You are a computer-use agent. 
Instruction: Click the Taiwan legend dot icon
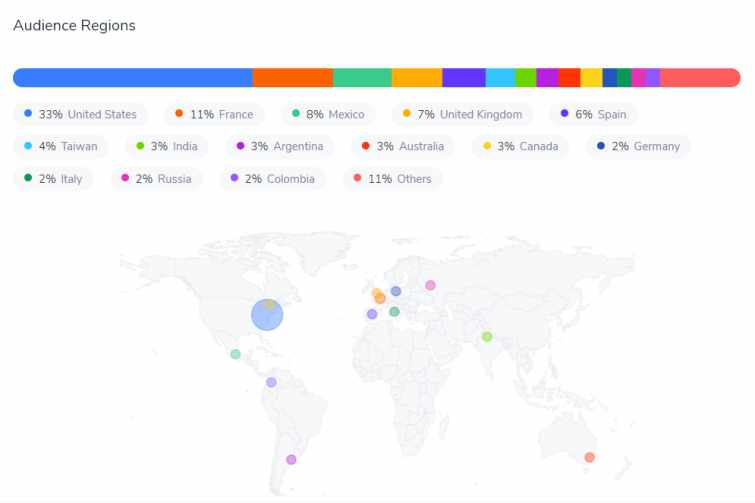tap(28, 145)
